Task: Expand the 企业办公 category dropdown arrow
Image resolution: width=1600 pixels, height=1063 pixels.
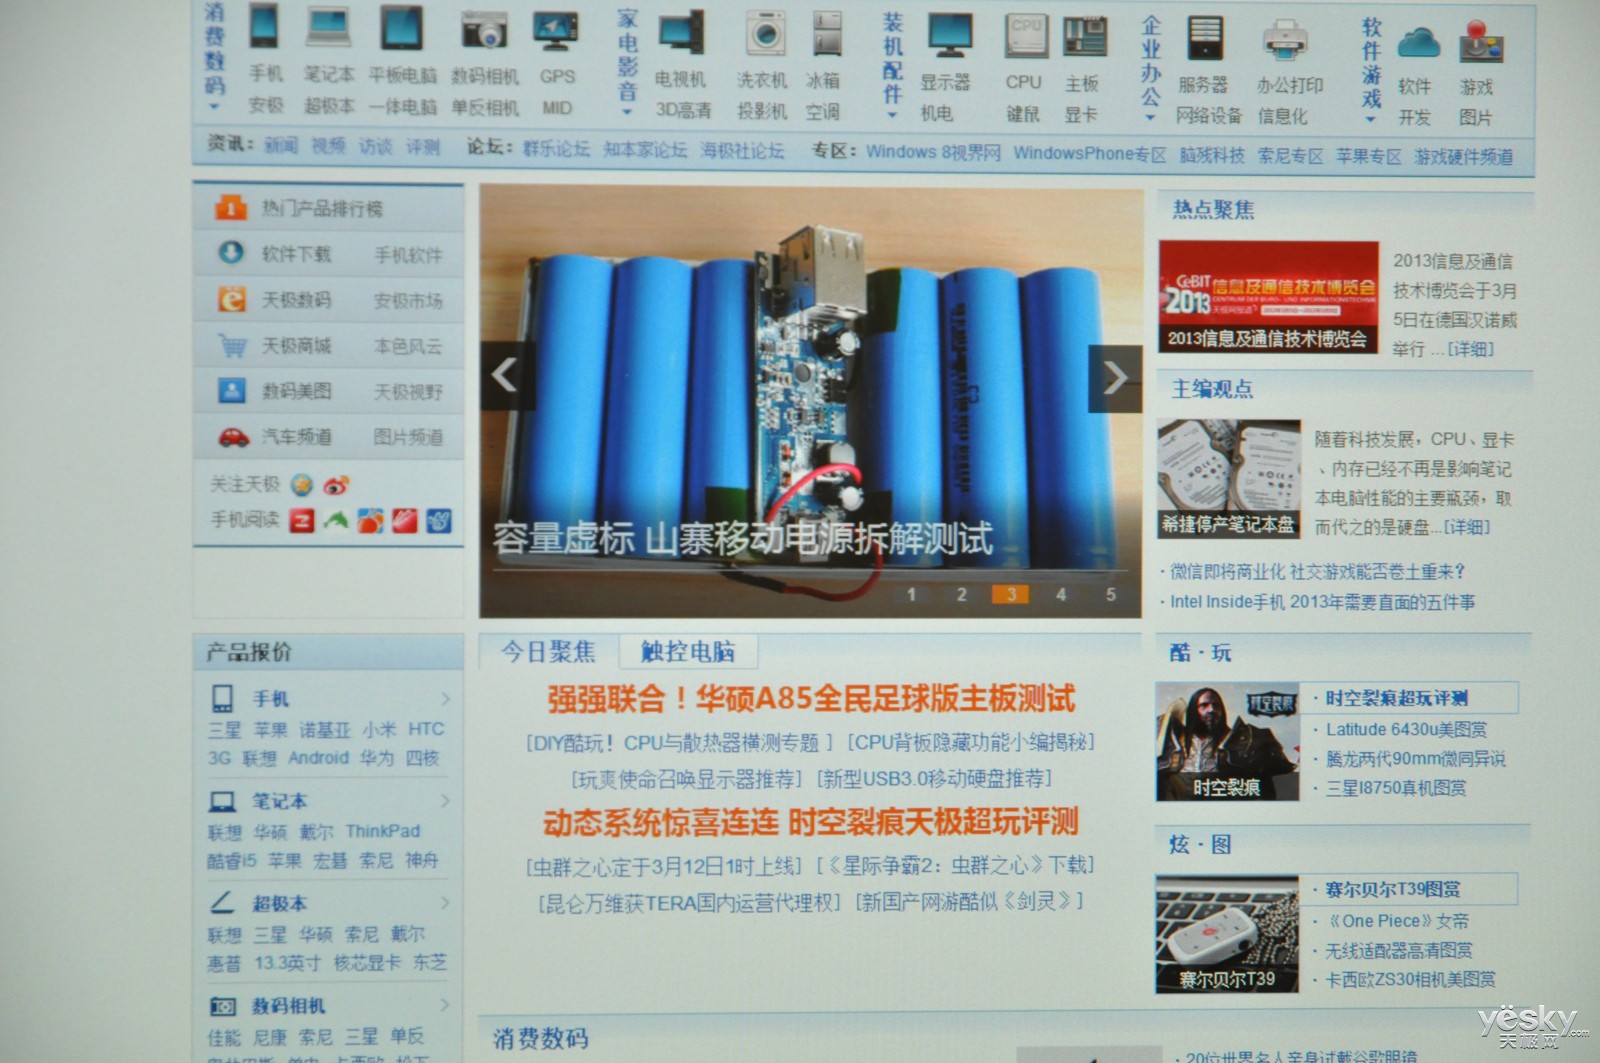Action: [1151, 117]
